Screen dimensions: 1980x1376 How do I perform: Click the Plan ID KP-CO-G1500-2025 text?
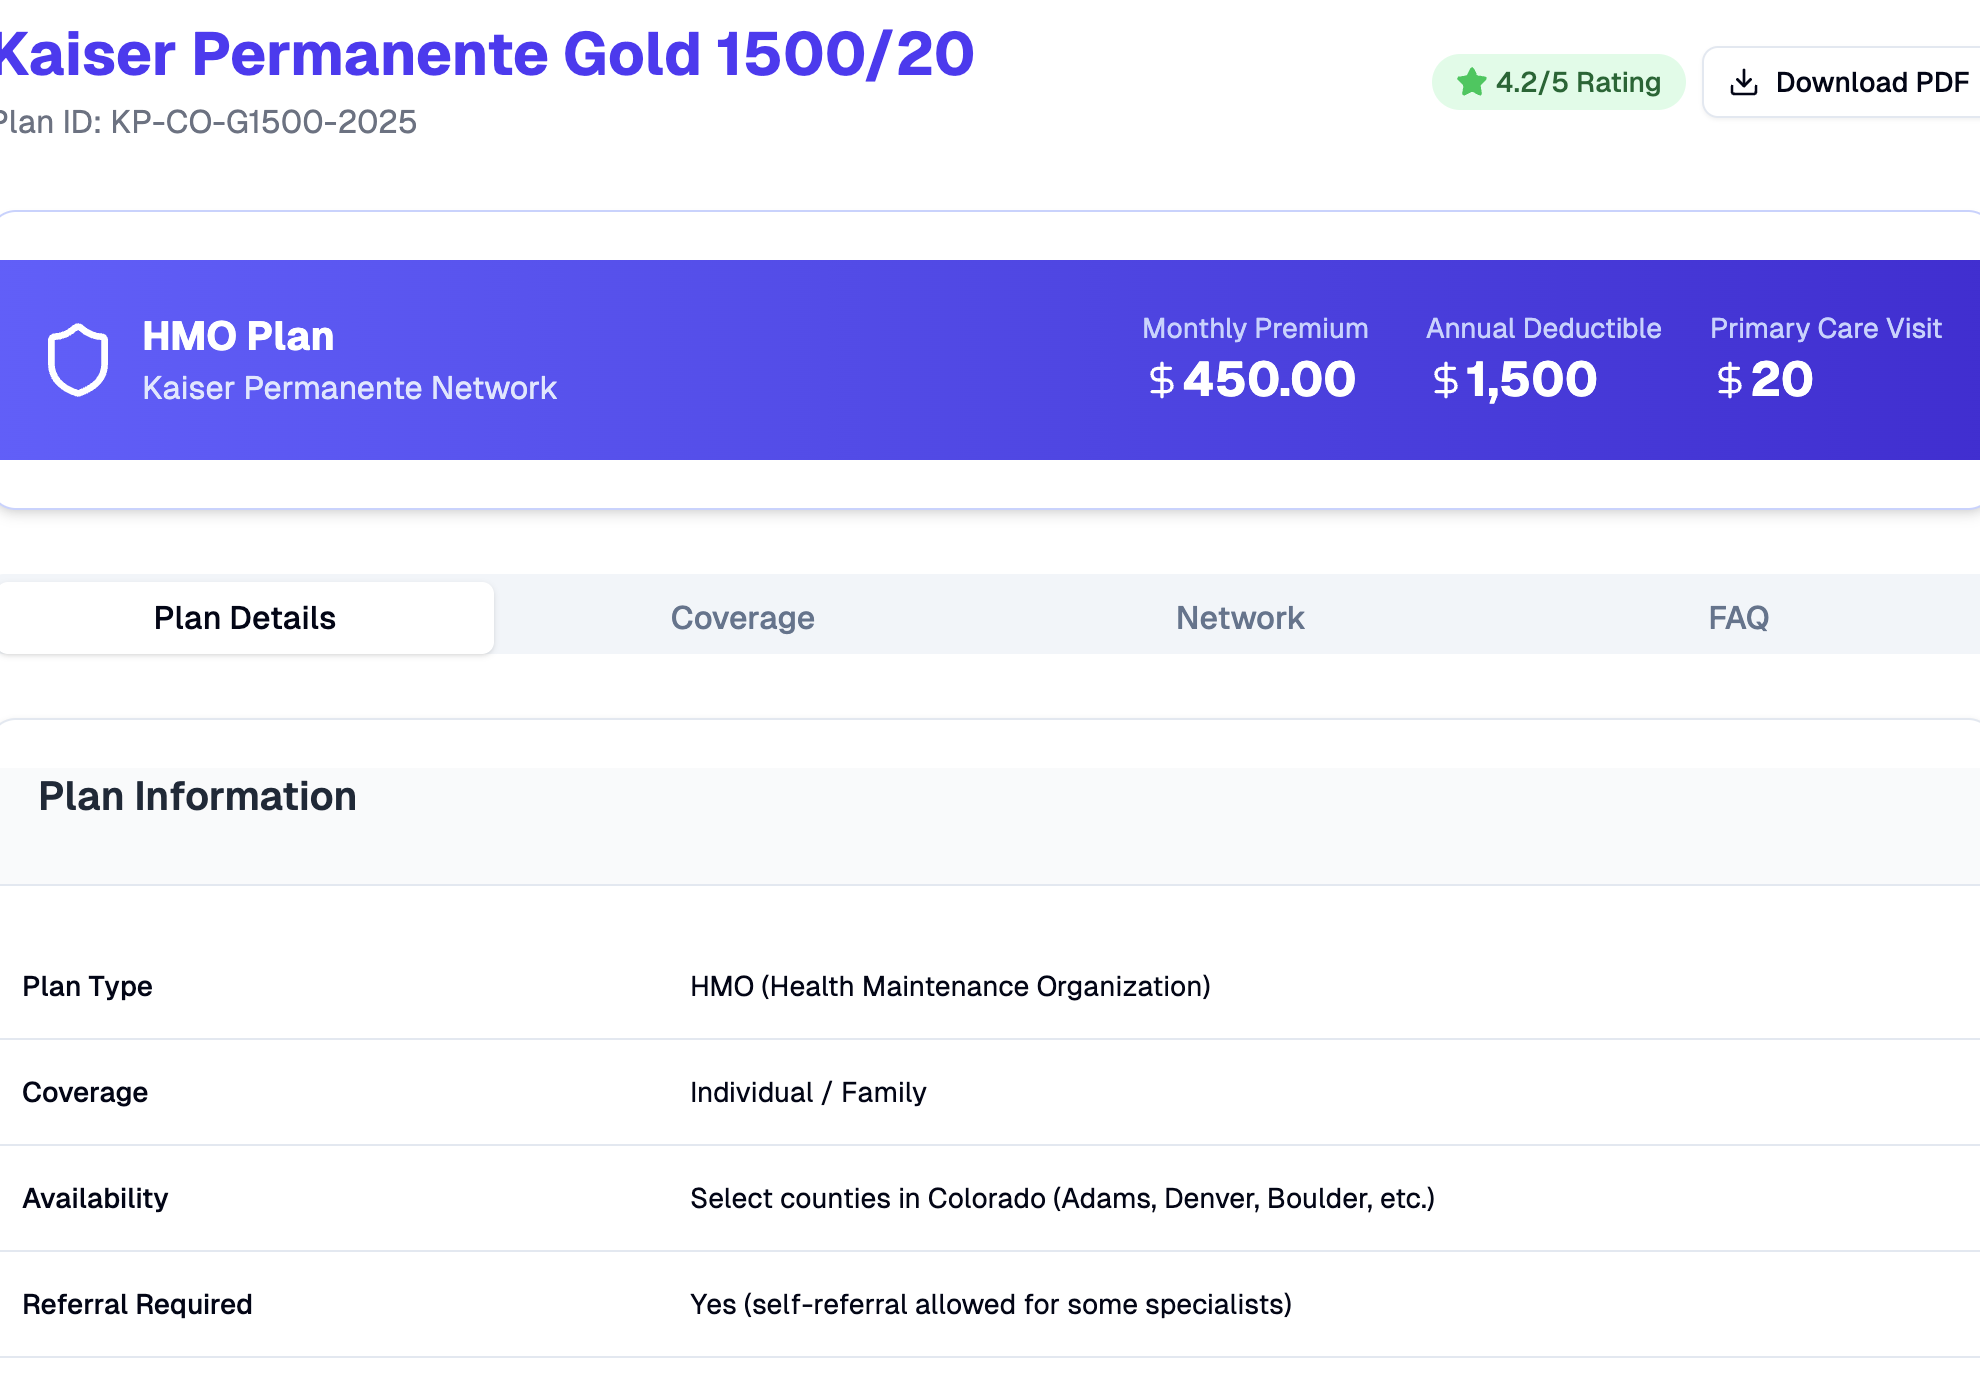click(208, 122)
